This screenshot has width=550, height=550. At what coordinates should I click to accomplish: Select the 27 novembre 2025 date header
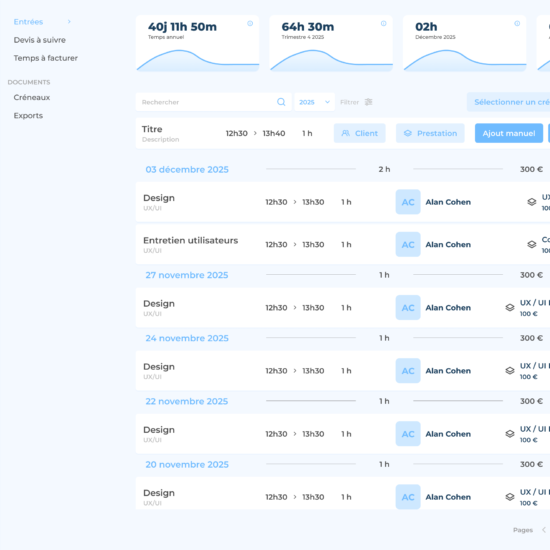pos(187,275)
